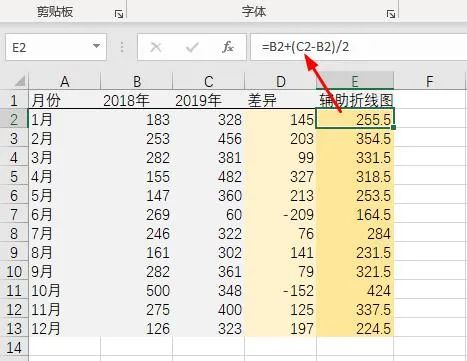The image size is (467, 361).
Task: Select cell with value 500
Action: 137,291
